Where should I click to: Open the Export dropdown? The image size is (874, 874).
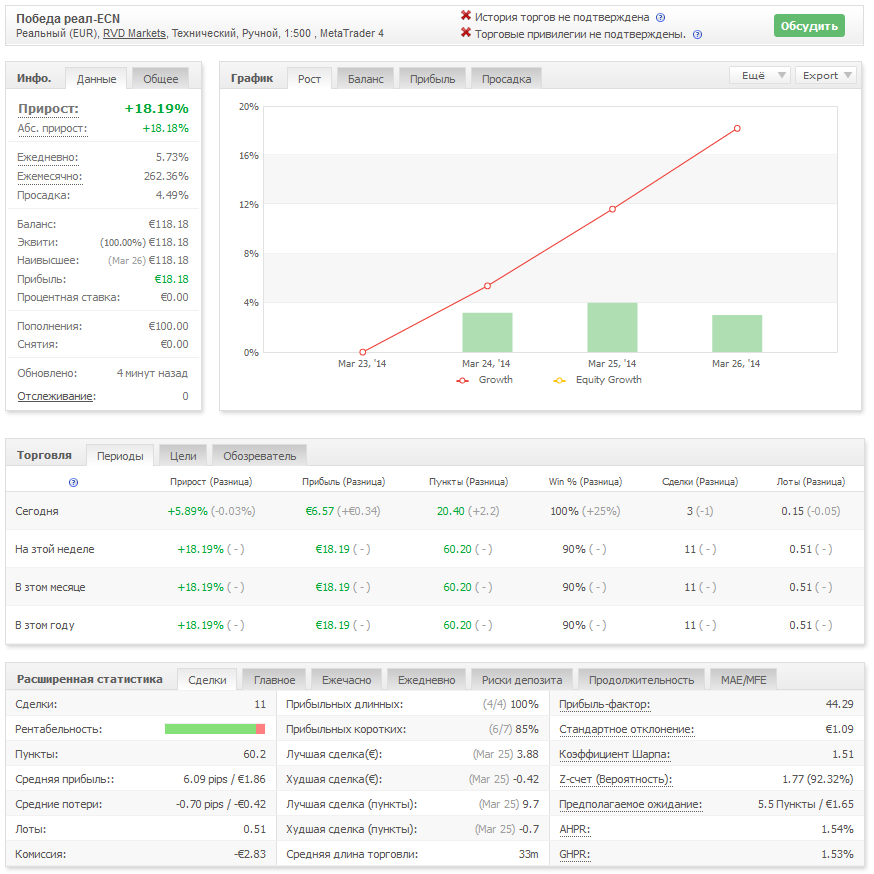coord(826,75)
